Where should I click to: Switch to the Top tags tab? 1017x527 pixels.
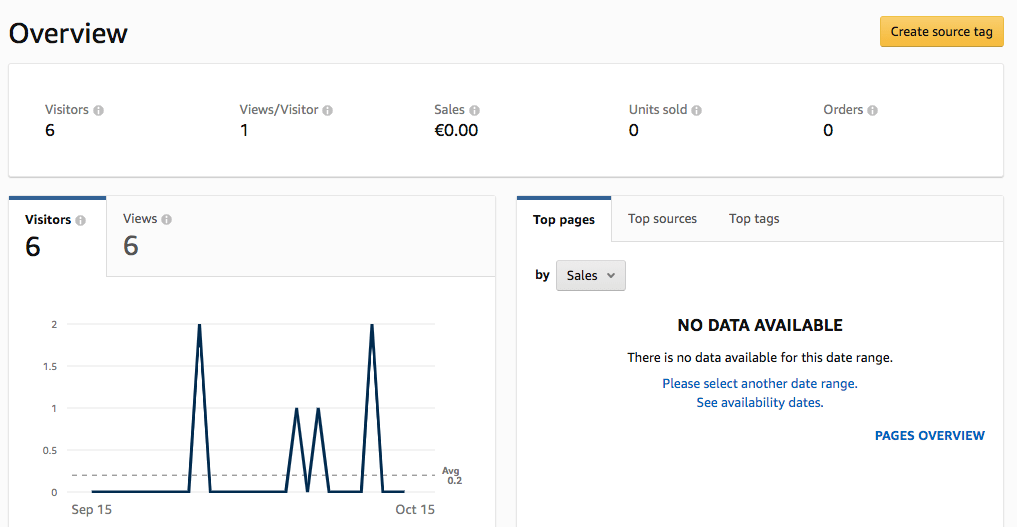click(x=754, y=219)
